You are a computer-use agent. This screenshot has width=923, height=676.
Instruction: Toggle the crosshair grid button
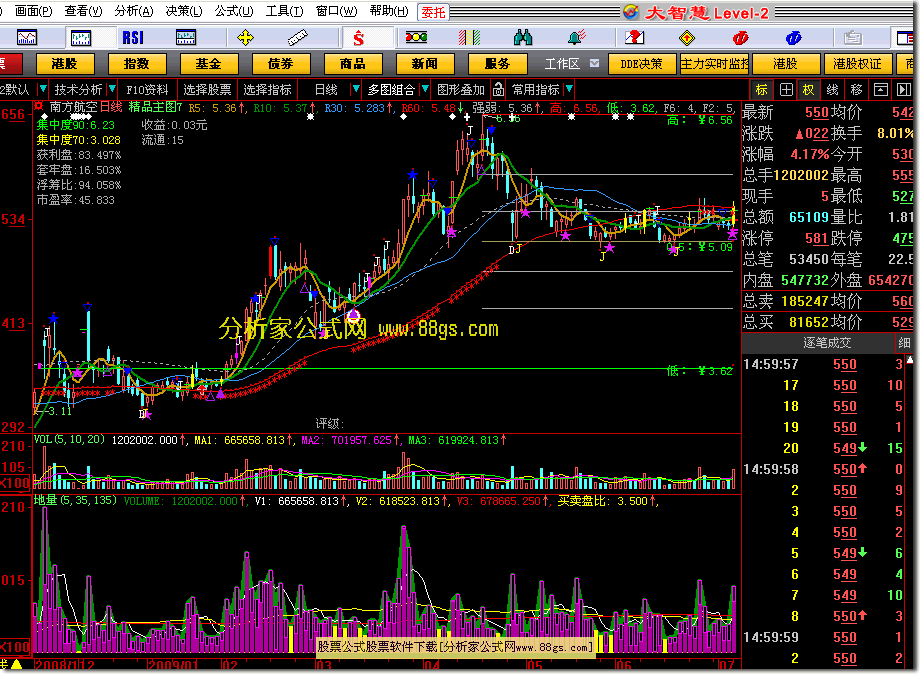click(786, 90)
